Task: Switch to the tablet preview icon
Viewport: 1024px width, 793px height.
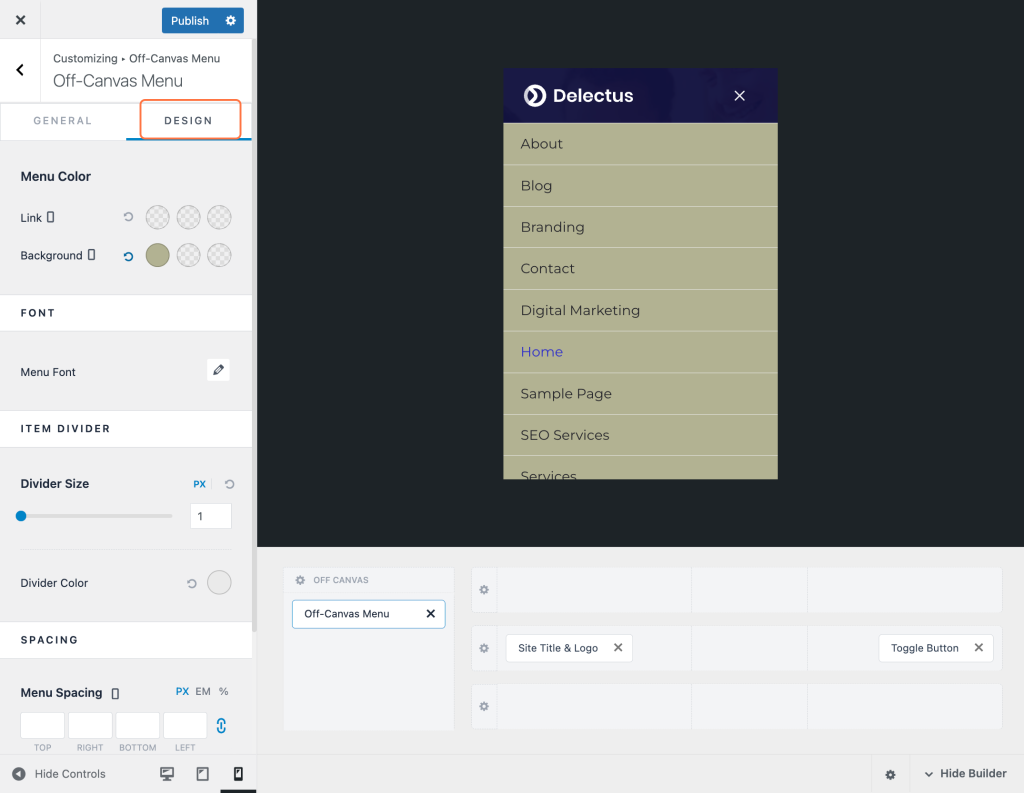Action: pos(202,774)
